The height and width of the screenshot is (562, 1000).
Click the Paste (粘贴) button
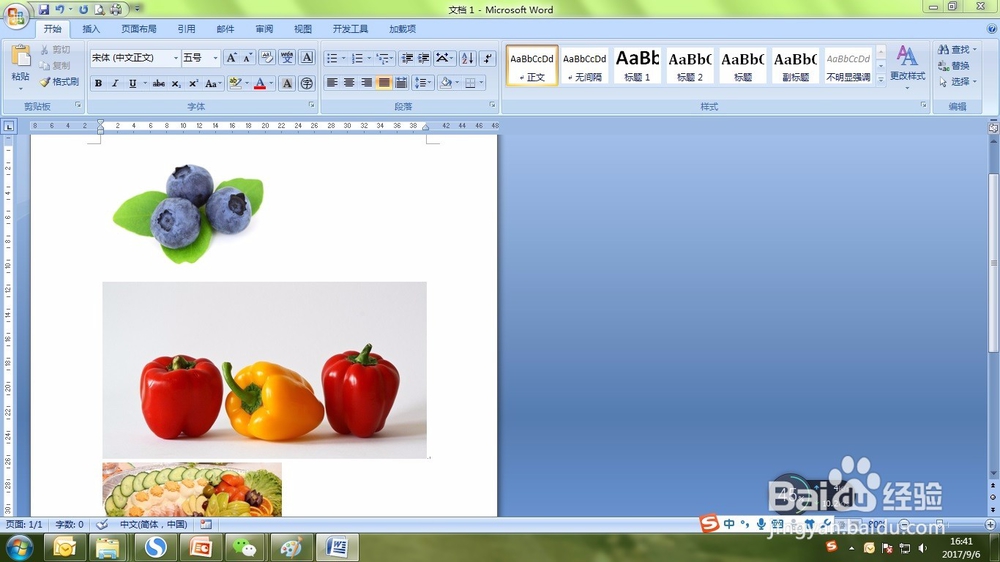[x=20, y=66]
